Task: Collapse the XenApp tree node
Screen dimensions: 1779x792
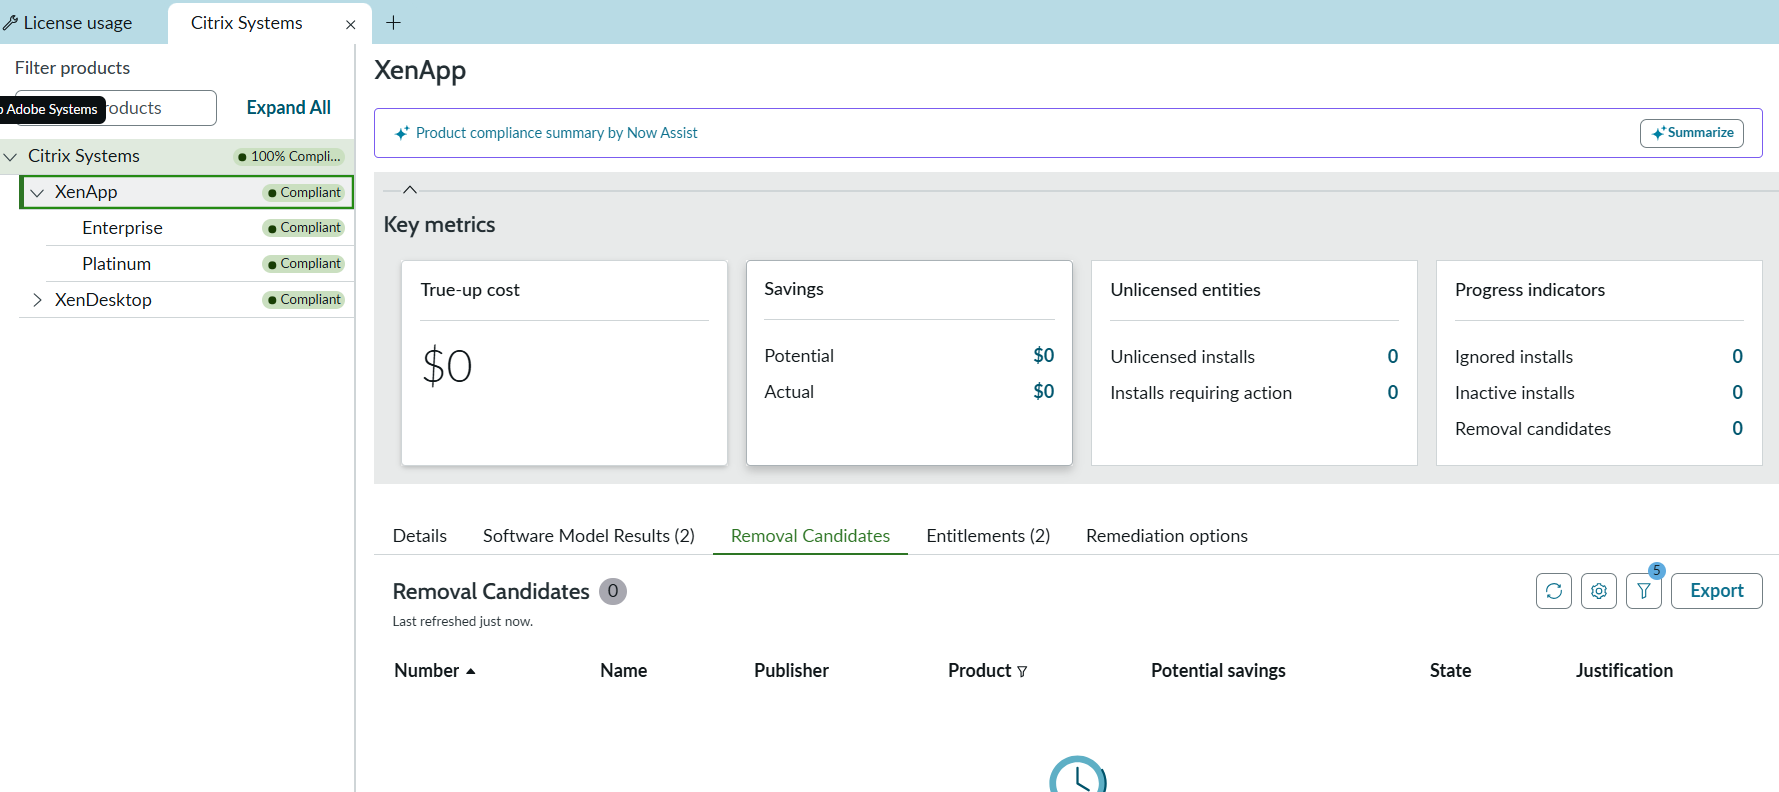Action: (x=38, y=192)
